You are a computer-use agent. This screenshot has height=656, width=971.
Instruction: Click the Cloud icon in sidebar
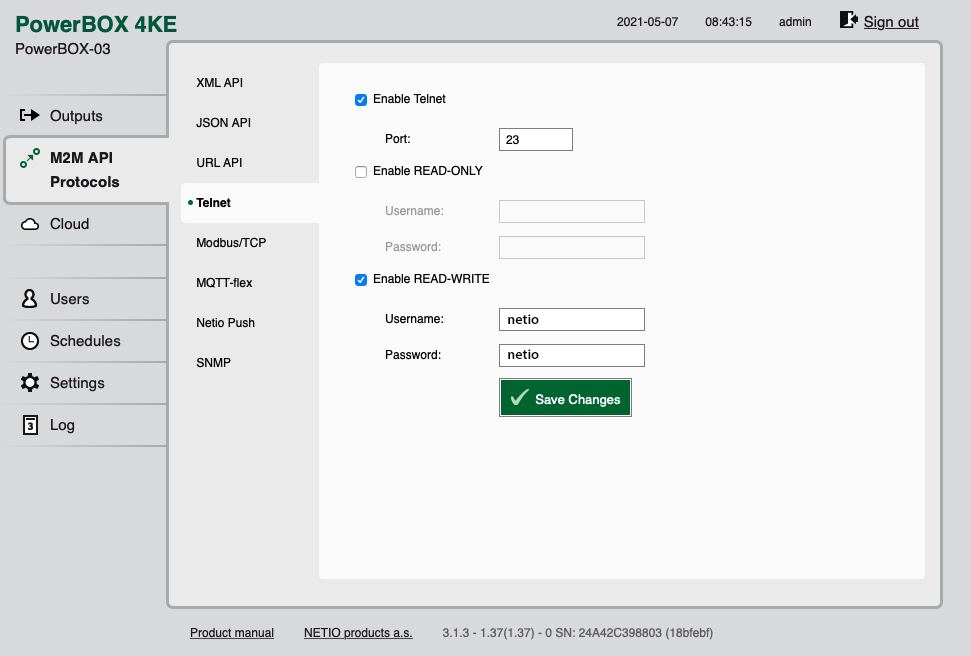(30, 224)
